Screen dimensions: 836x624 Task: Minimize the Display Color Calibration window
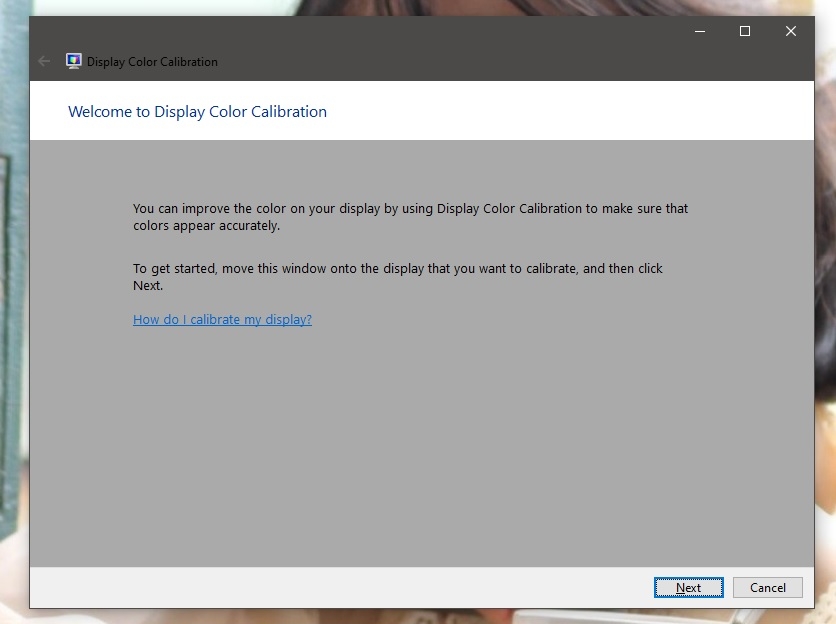(700, 31)
